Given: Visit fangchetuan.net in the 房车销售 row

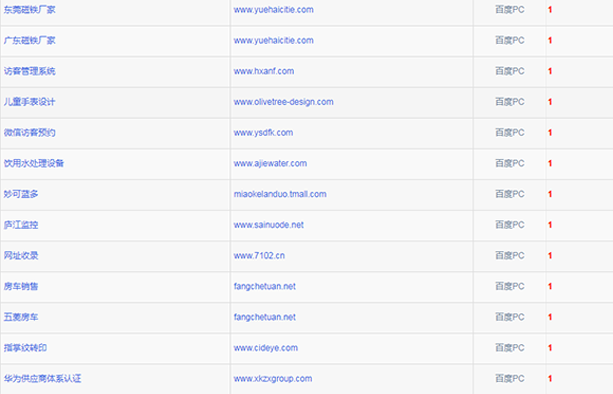Looking at the screenshot, I should (x=265, y=287).
